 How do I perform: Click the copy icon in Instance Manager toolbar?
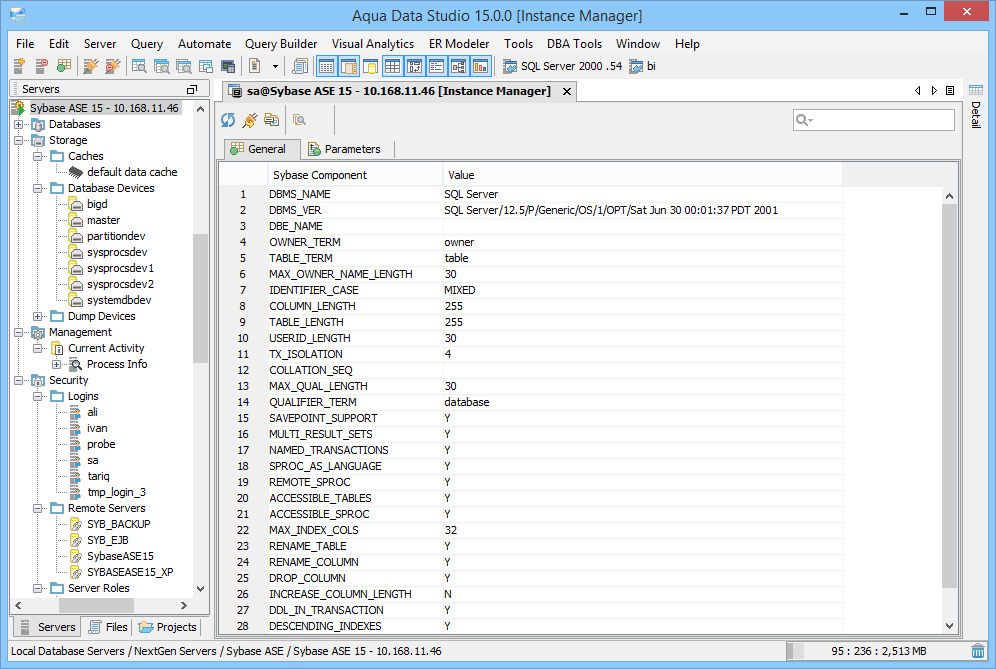pyautogui.click(x=271, y=119)
